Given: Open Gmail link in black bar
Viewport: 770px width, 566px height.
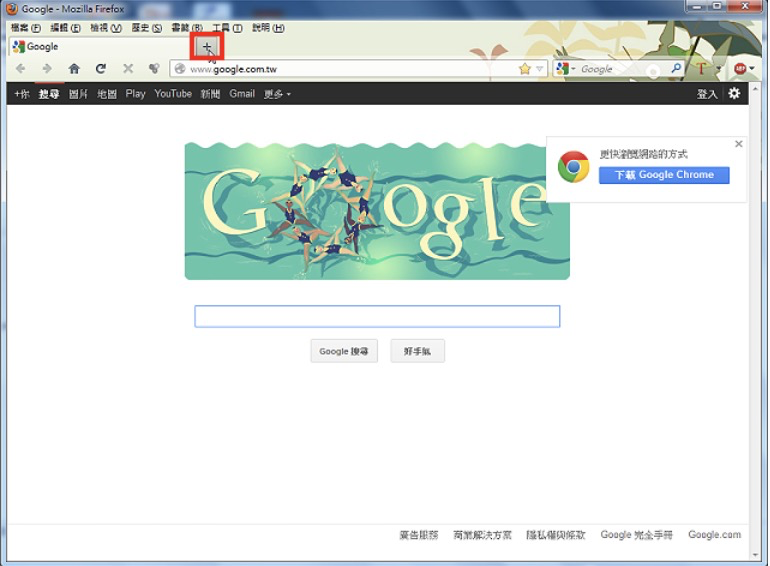Looking at the screenshot, I should pos(242,94).
